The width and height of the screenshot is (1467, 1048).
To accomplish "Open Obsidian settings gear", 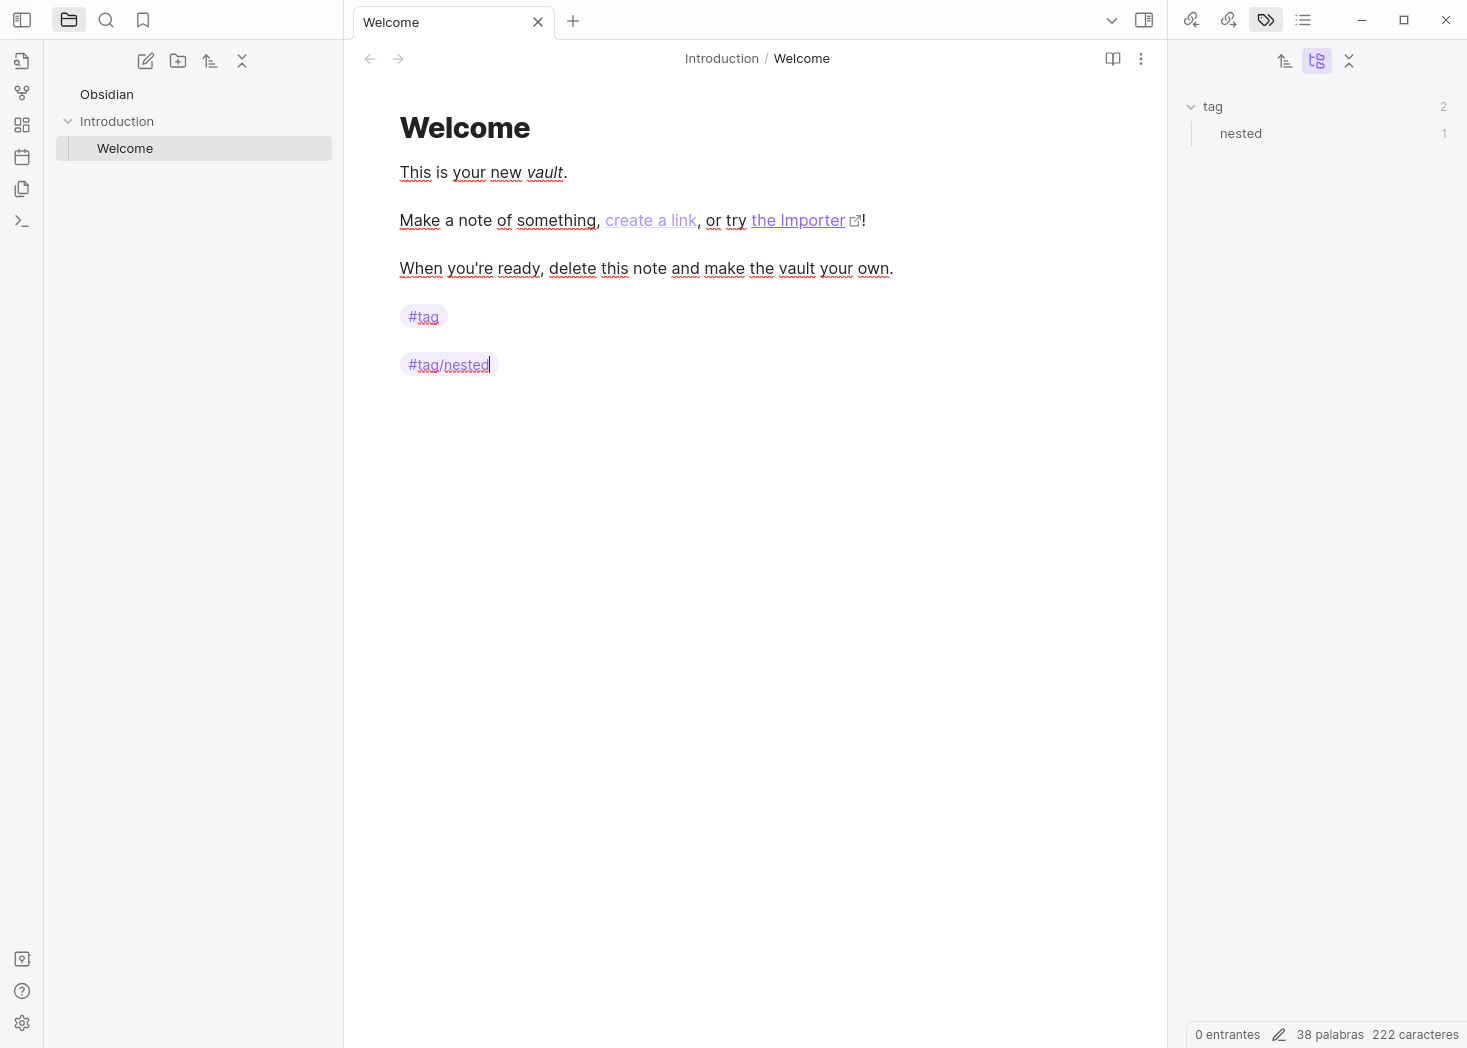I will coord(22,1023).
